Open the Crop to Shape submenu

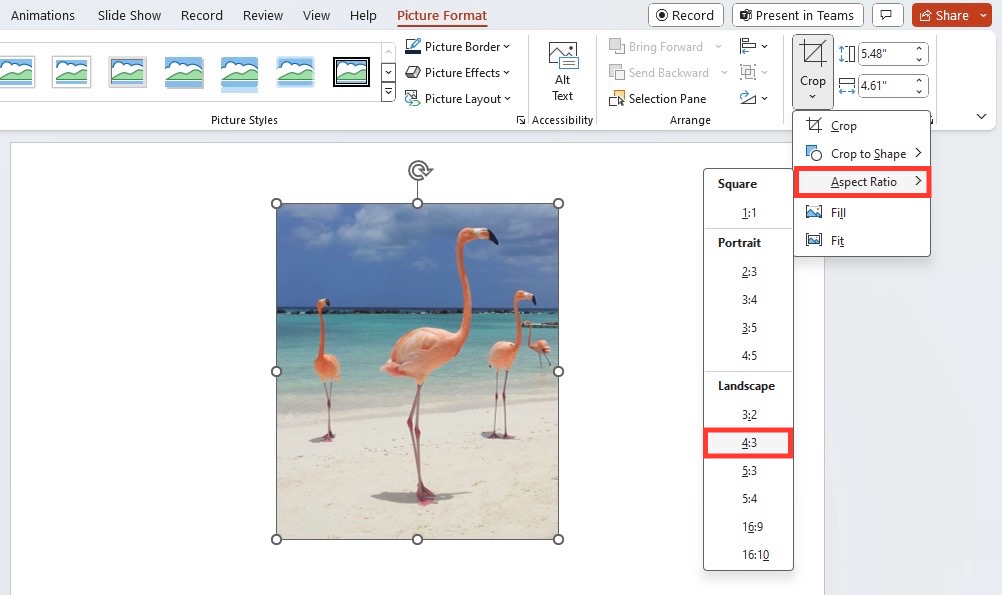861,154
